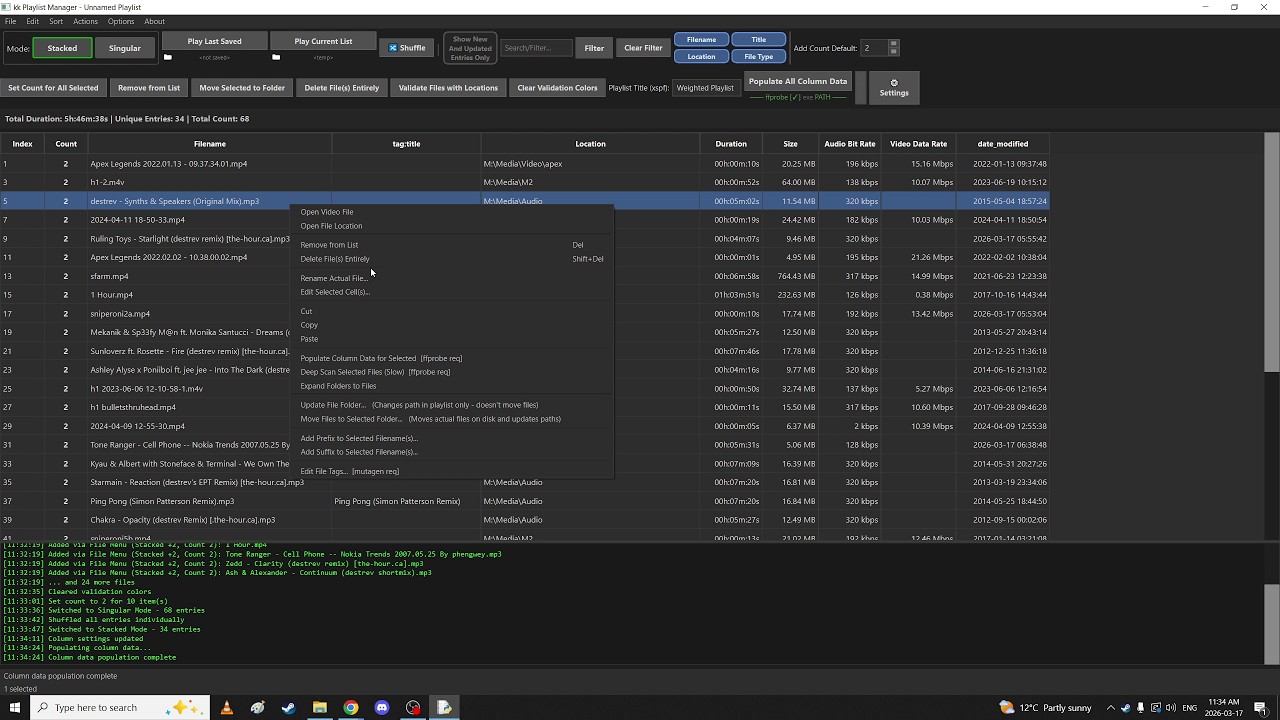Click the Playlist Title Weighted Playlist field
The height and width of the screenshot is (720, 1280).
705,88
